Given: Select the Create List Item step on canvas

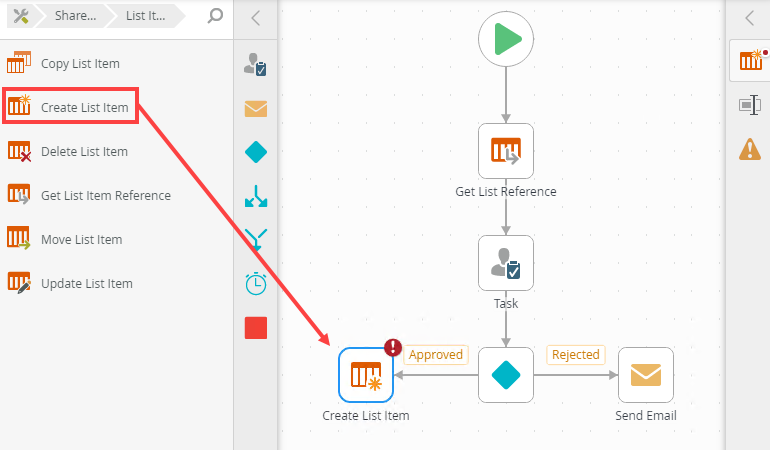Looking at the screenshot, I should pyautogui.click(x=366, y=375).
